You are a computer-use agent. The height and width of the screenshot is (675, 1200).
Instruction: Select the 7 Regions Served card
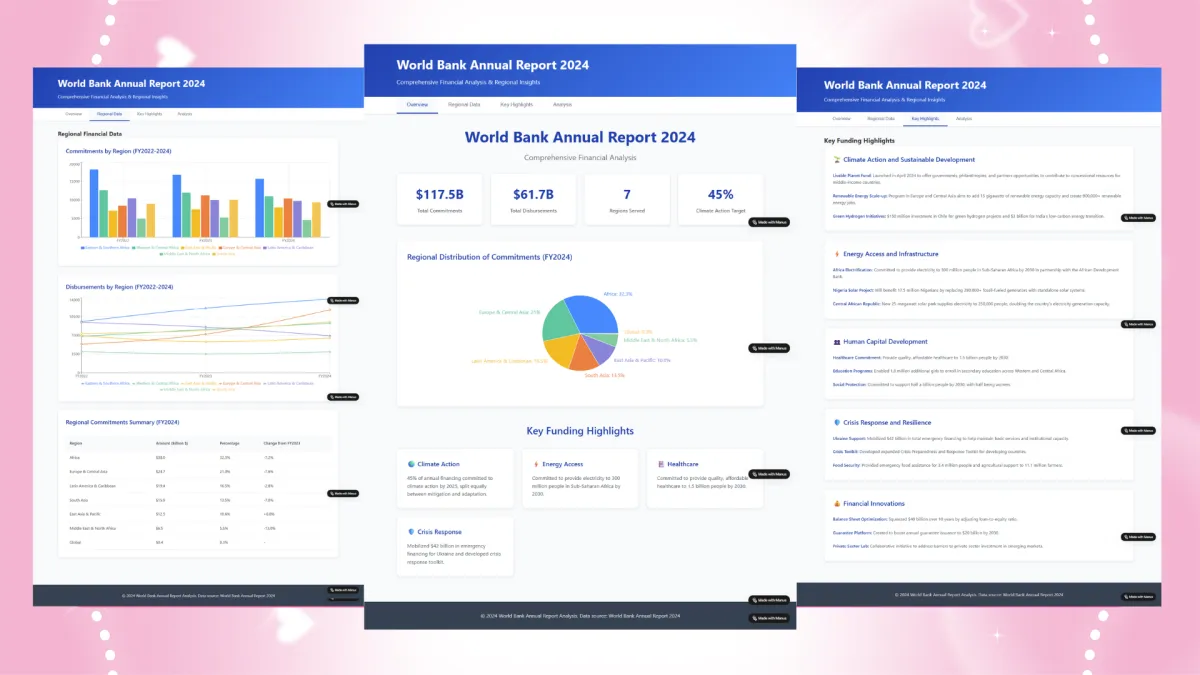(x=627, y=199)
